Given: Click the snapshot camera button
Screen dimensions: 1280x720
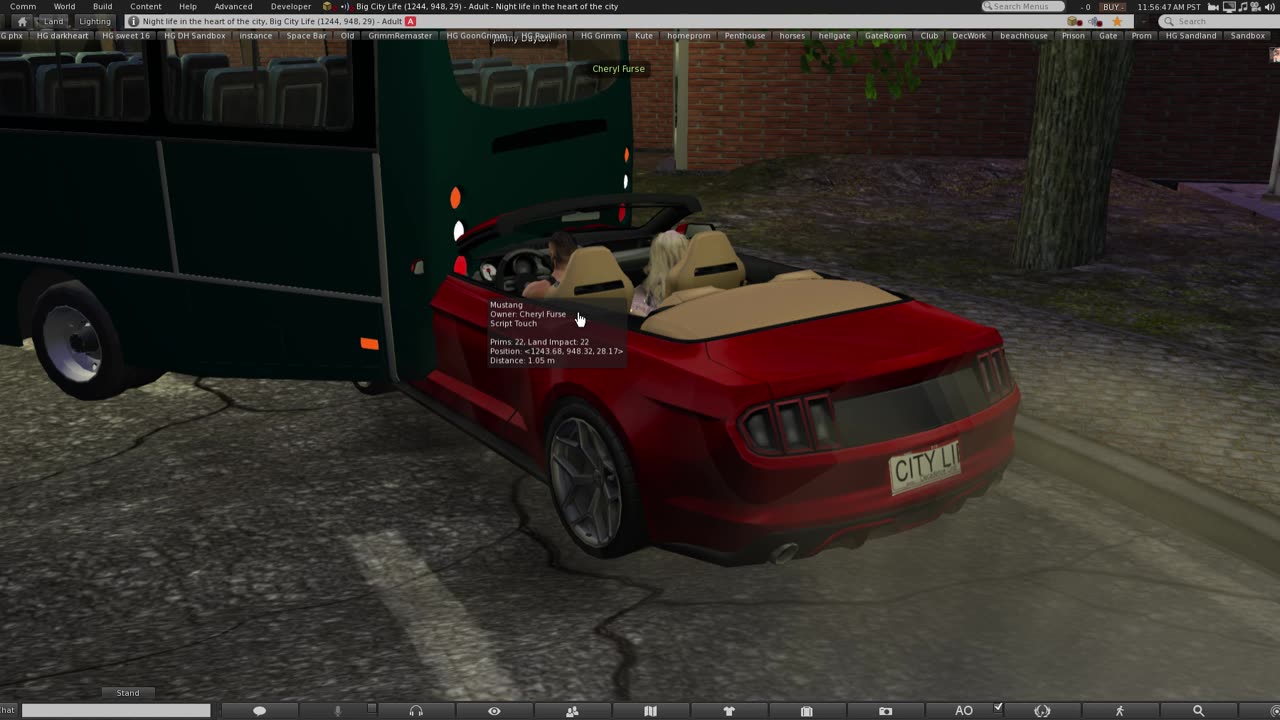Looking at the screenshot, I should (x=885, y=711).
